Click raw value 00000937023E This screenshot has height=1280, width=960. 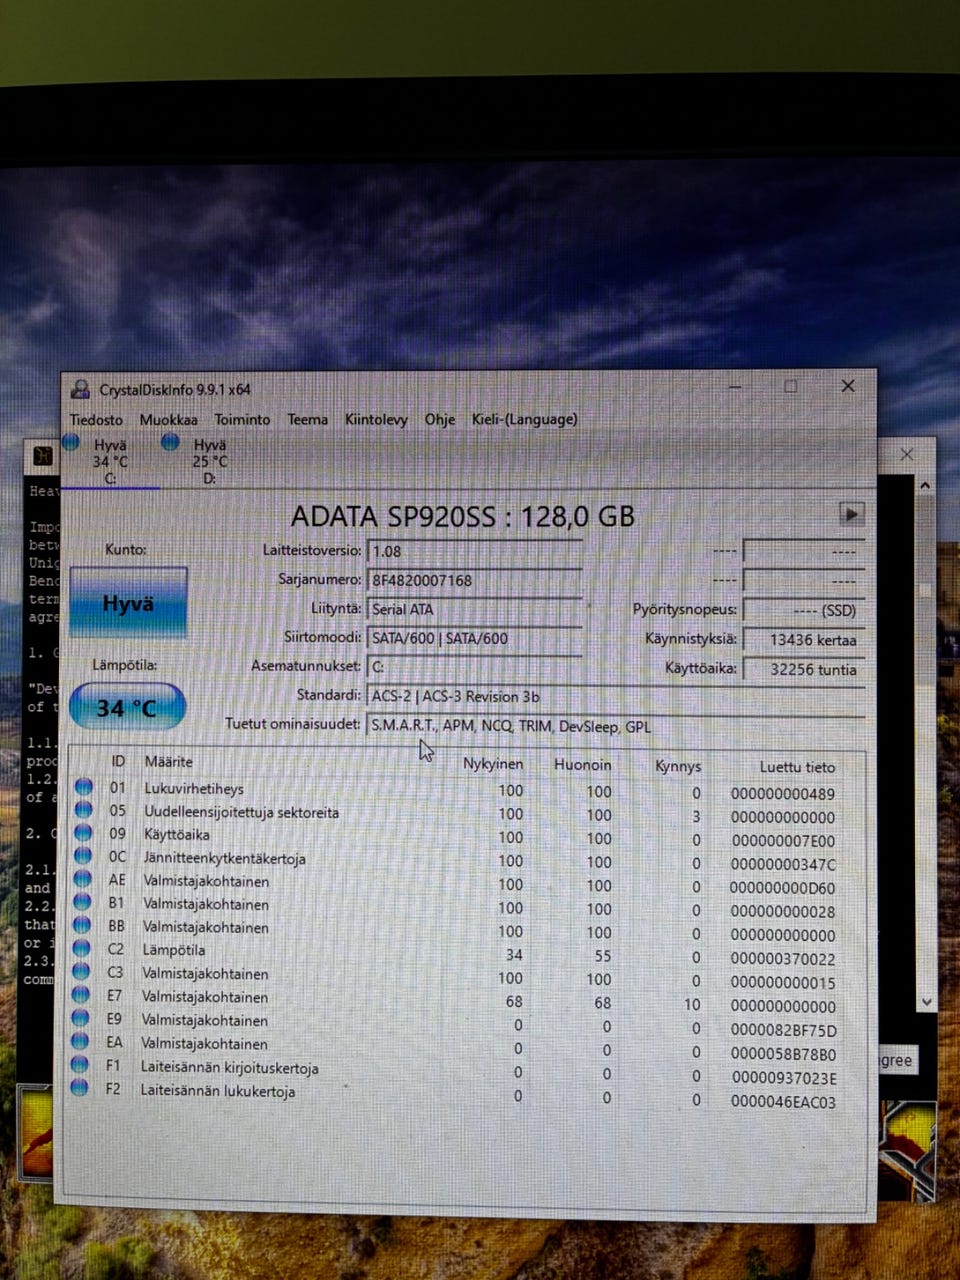(x=784, y=1078)
